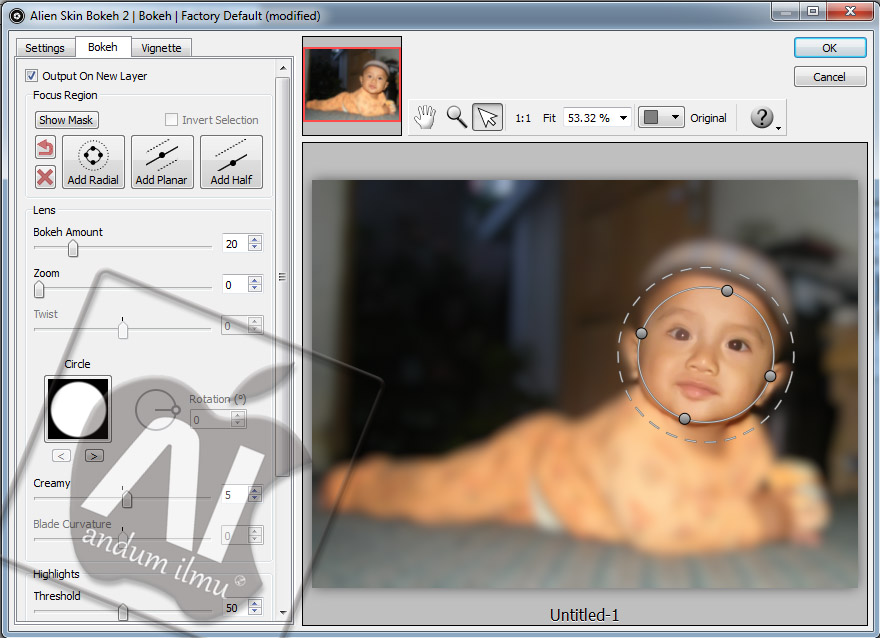Image resolution: width=880 pixels, height=638 pixels.
Task: Select the Zoom magnifier tool
Action: tap(456, 117)
